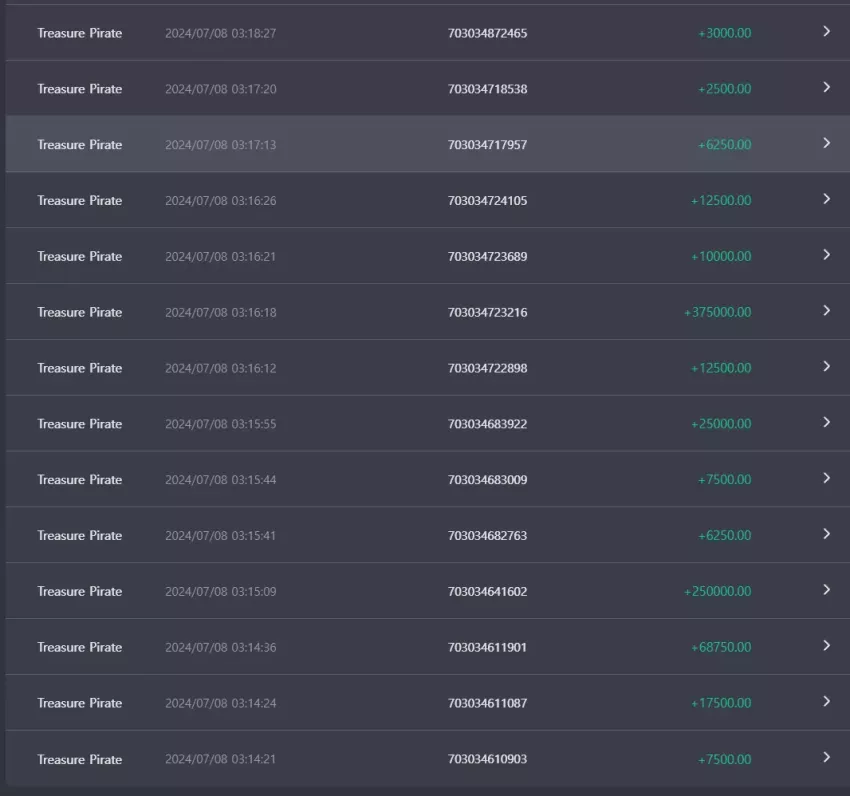The image size is (850, 796).
Task: Click chevron for +68750.00 row
Action: 826,646
